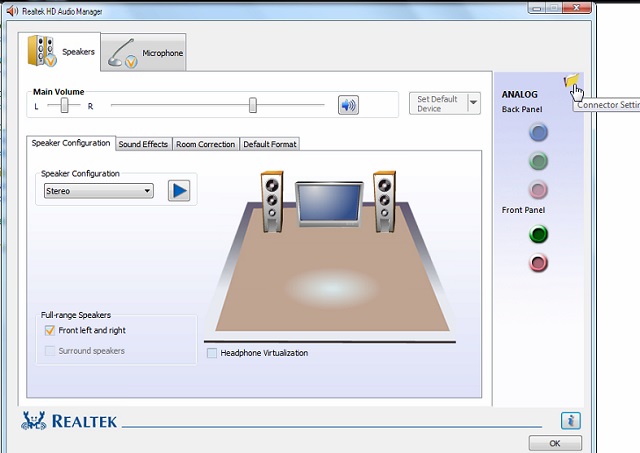Open the information icon at bottom right
The image size is (640, 453).
point(570,421)
